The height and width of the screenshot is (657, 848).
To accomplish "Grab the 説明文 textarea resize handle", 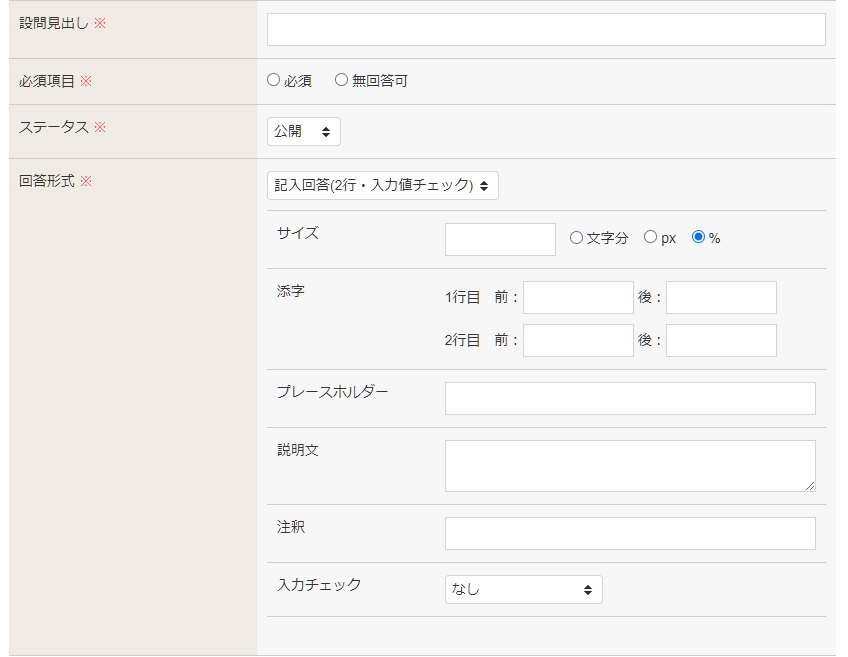I will (x=810, y=486).
